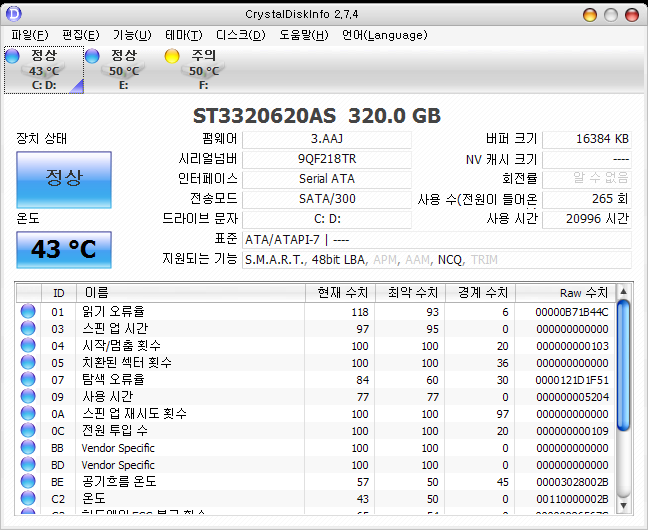This screenshot has width=648, height=530.
Task: Open the 언어(Language) menu
Action: (x=385, y=35)
